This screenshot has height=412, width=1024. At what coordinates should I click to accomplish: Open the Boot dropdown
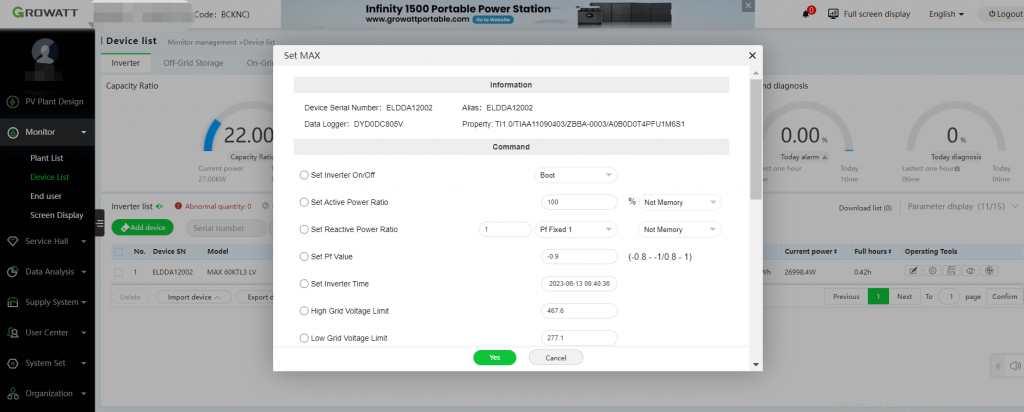coord(575,175)
